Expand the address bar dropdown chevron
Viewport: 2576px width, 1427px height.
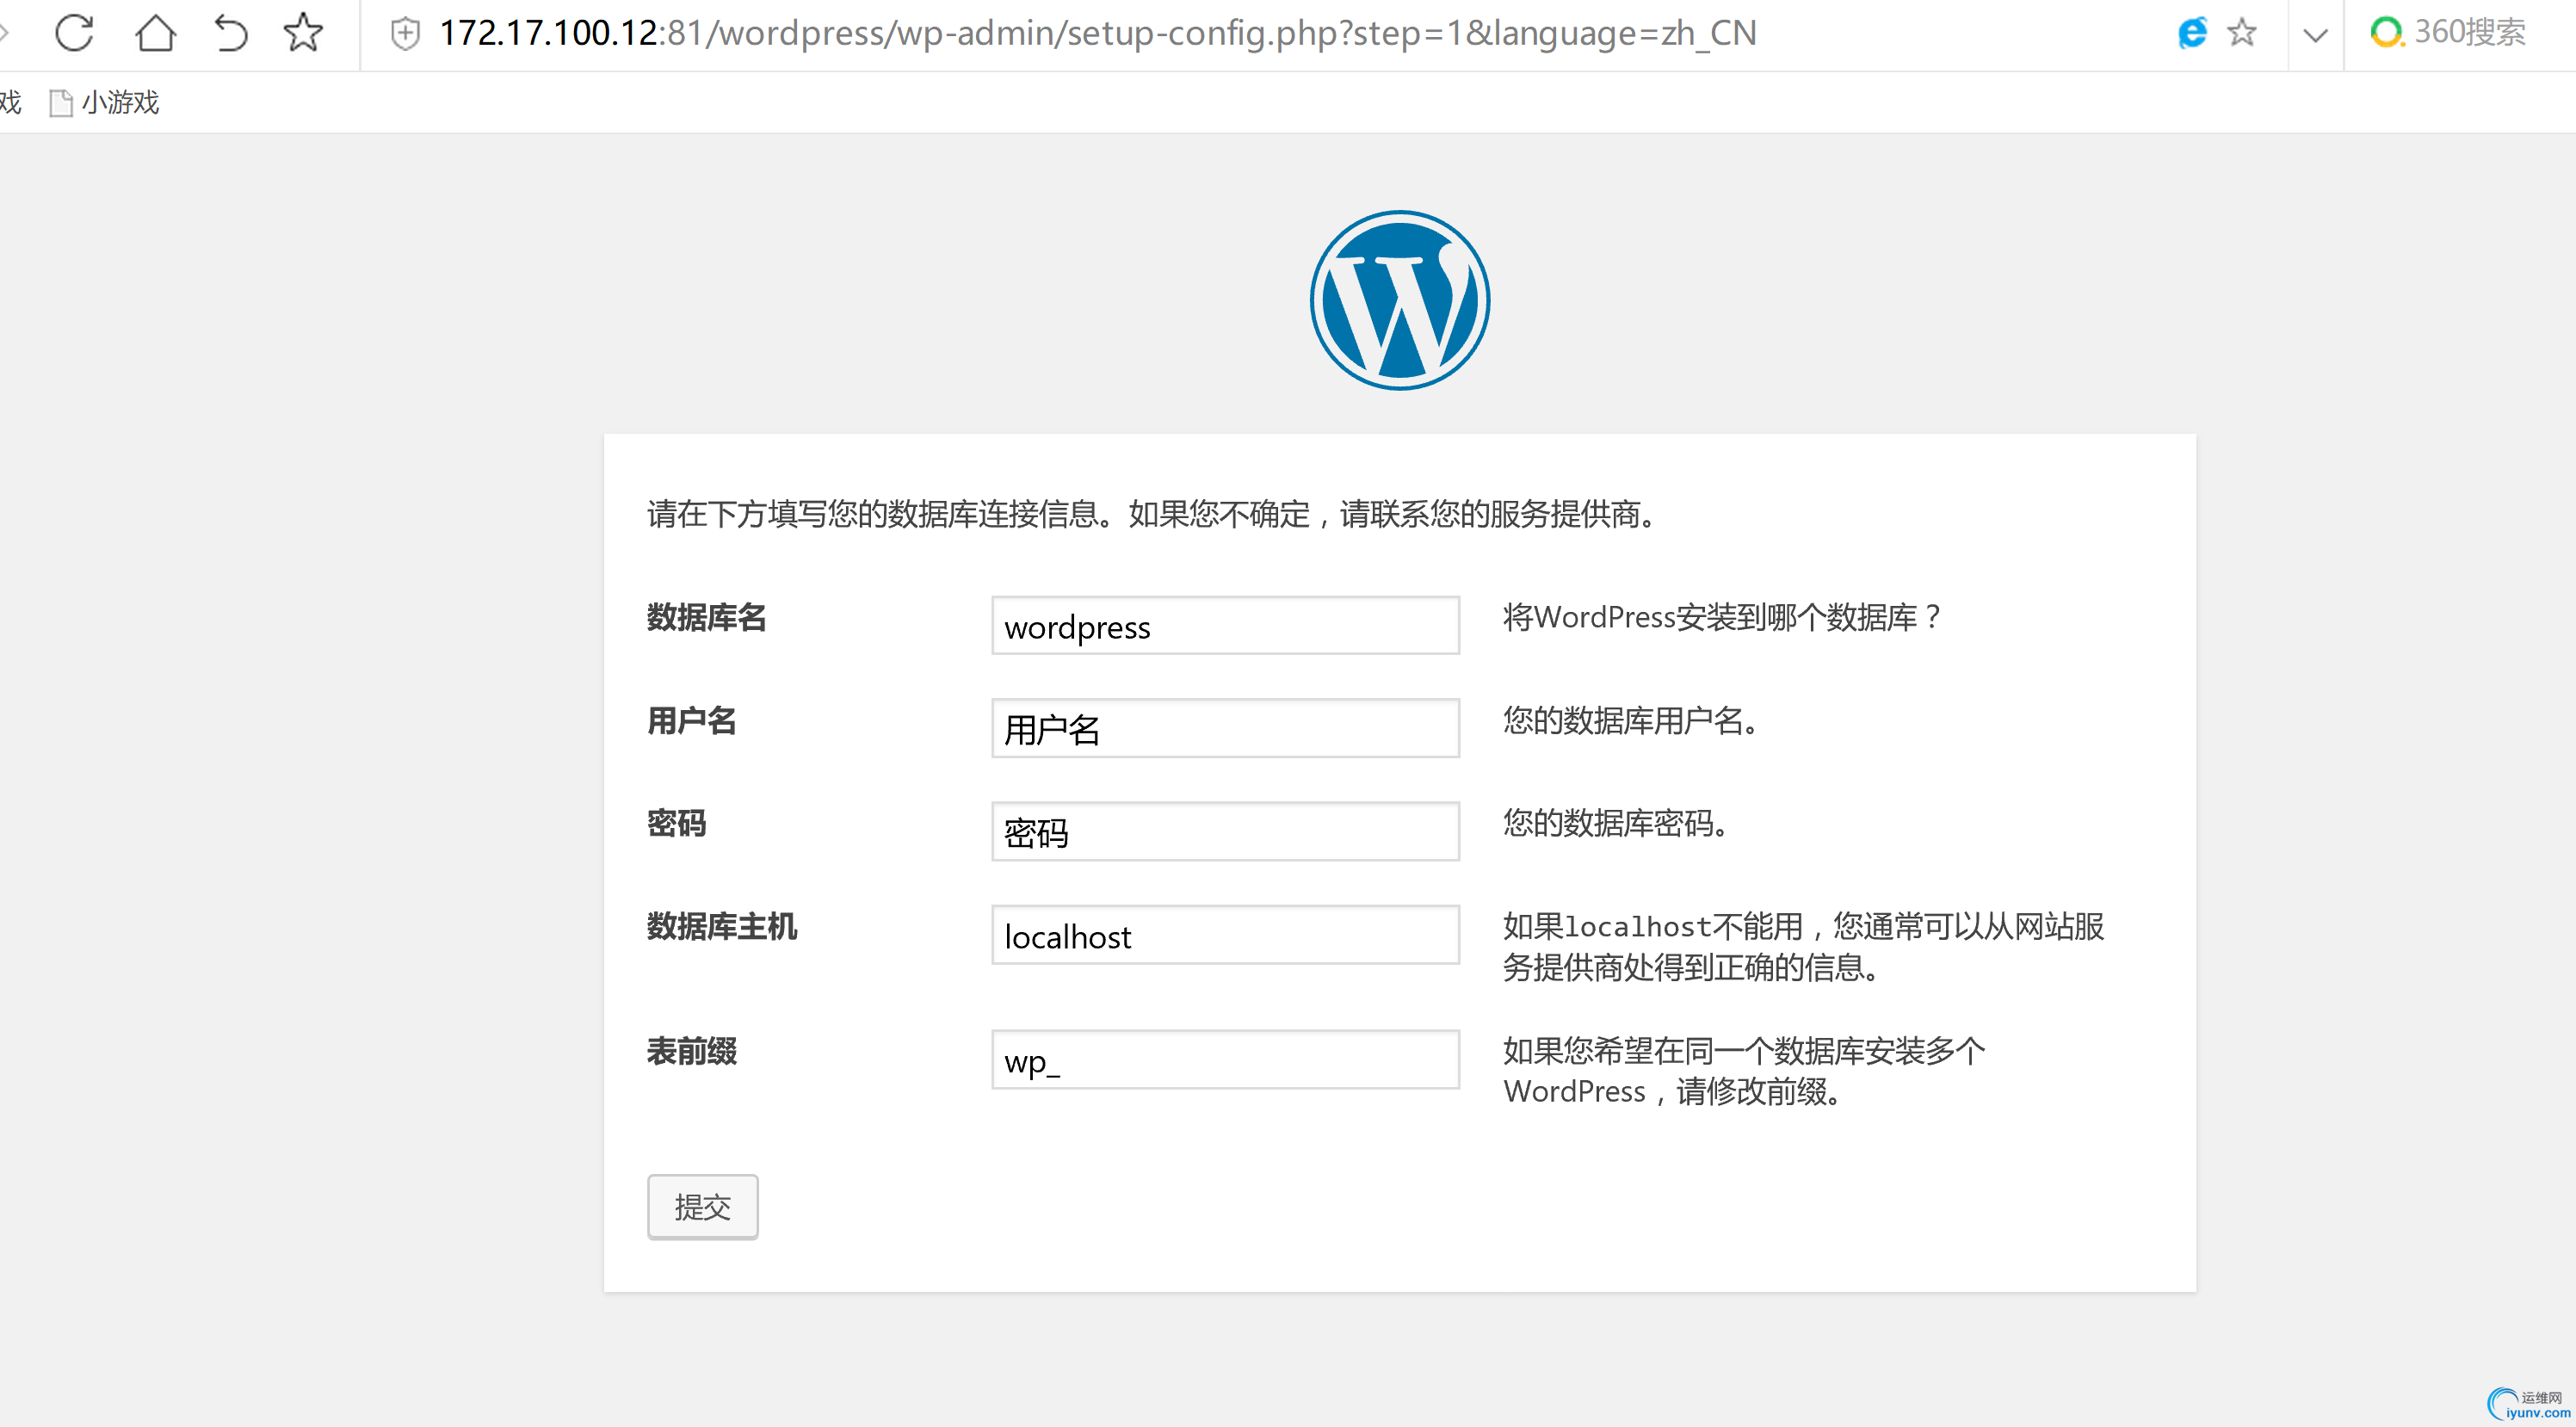coord(2315,36)
